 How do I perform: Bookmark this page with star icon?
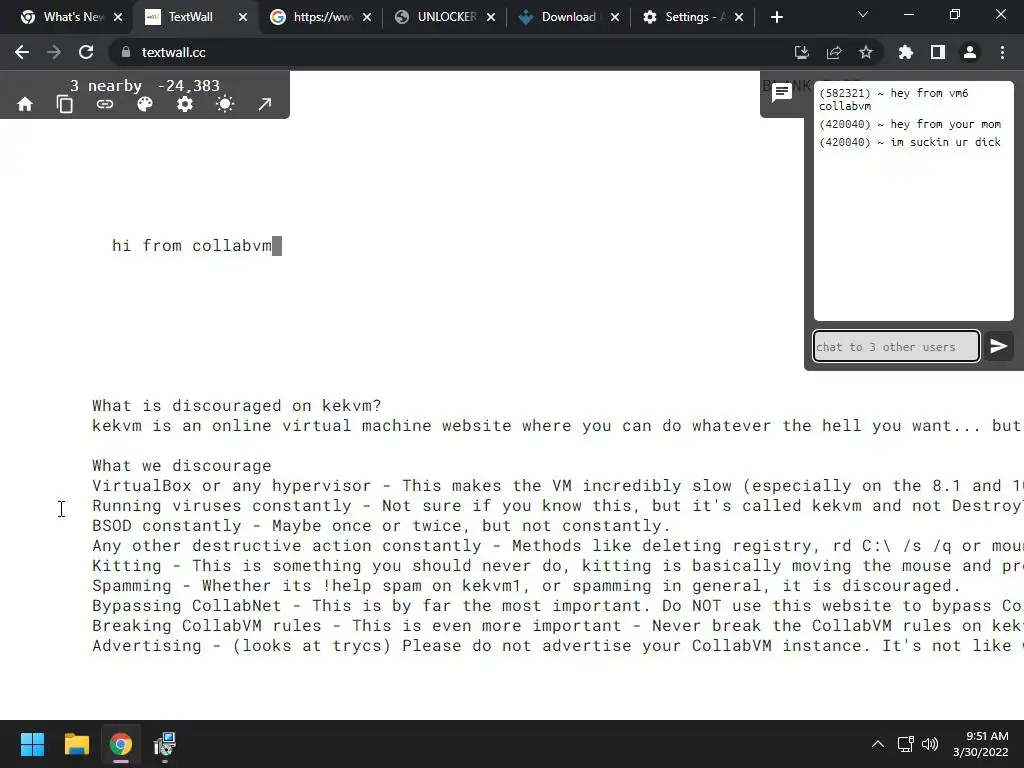tap(866, 52)
